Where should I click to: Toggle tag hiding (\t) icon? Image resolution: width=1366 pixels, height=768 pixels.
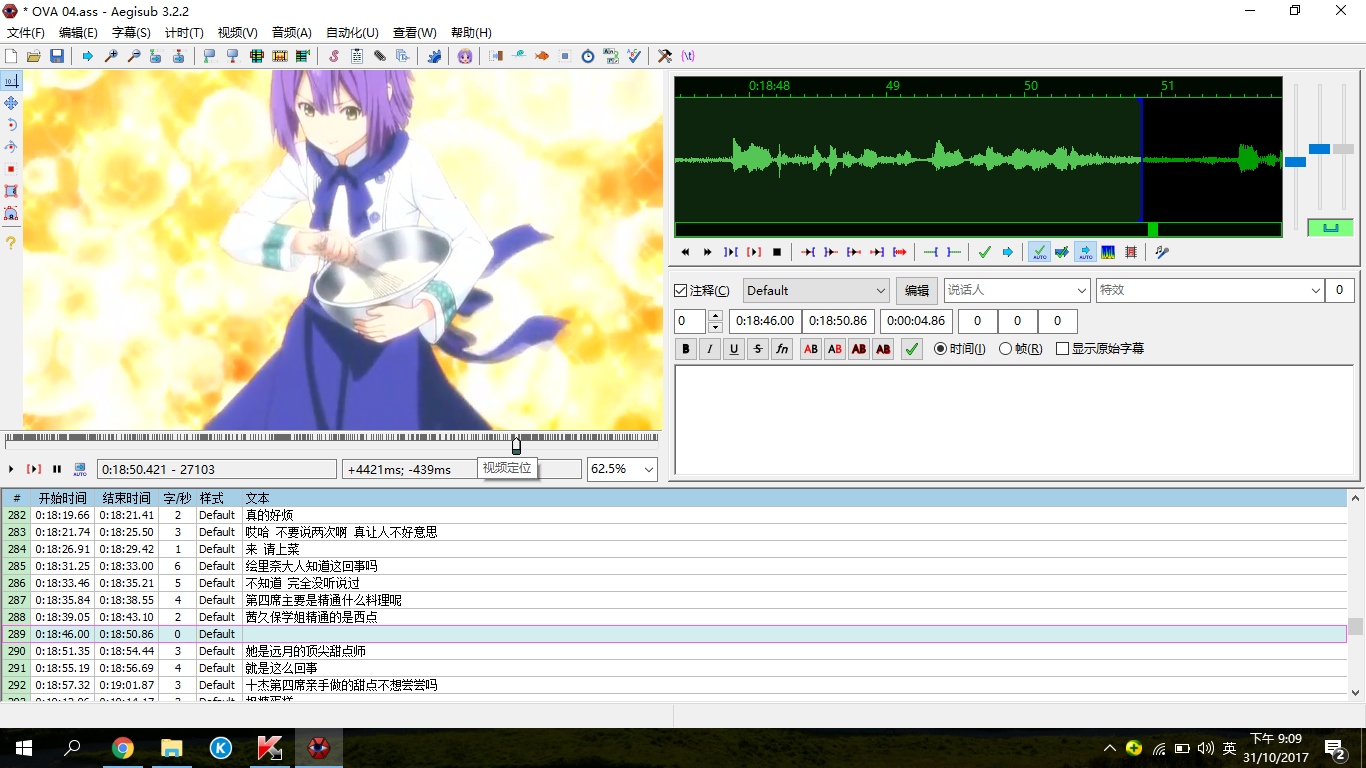tap(688, 56)
